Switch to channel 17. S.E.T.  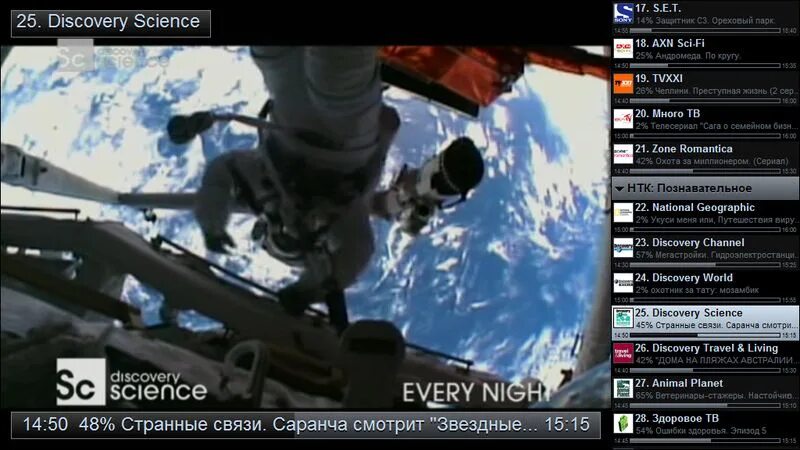tap(706, 17)
